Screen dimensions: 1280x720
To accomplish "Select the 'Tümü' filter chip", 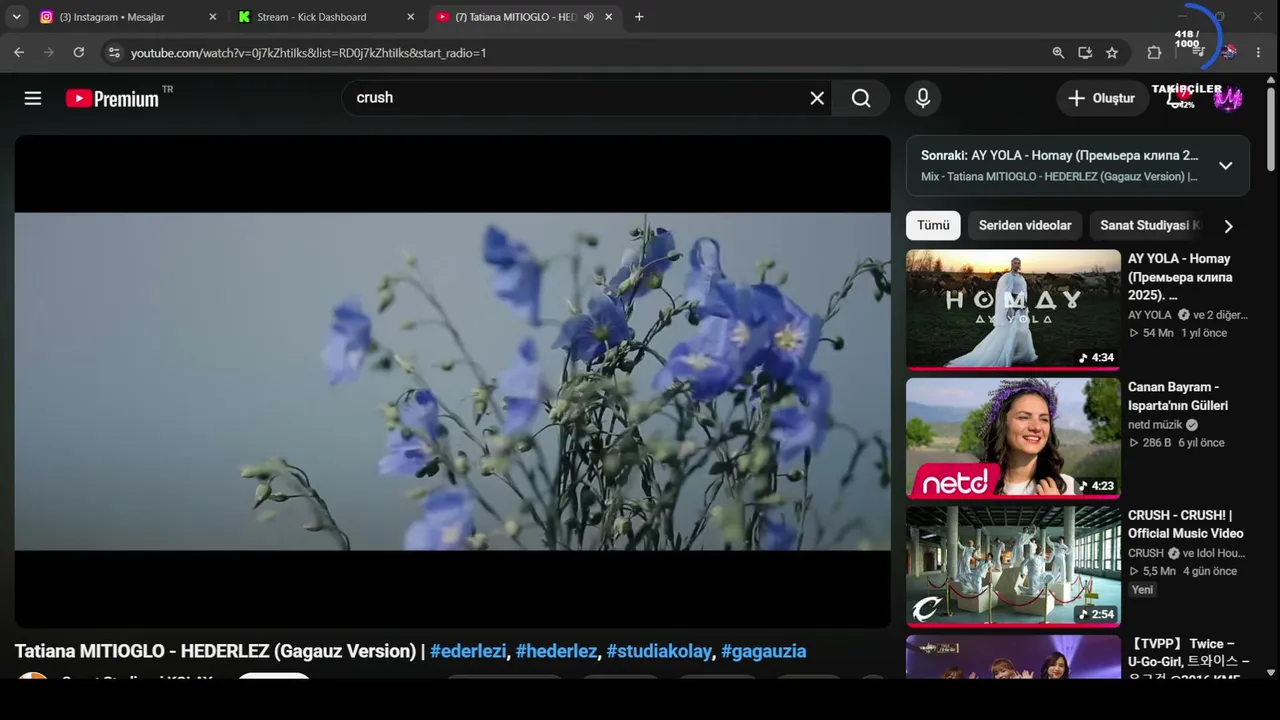I will [x=933, y=225].
